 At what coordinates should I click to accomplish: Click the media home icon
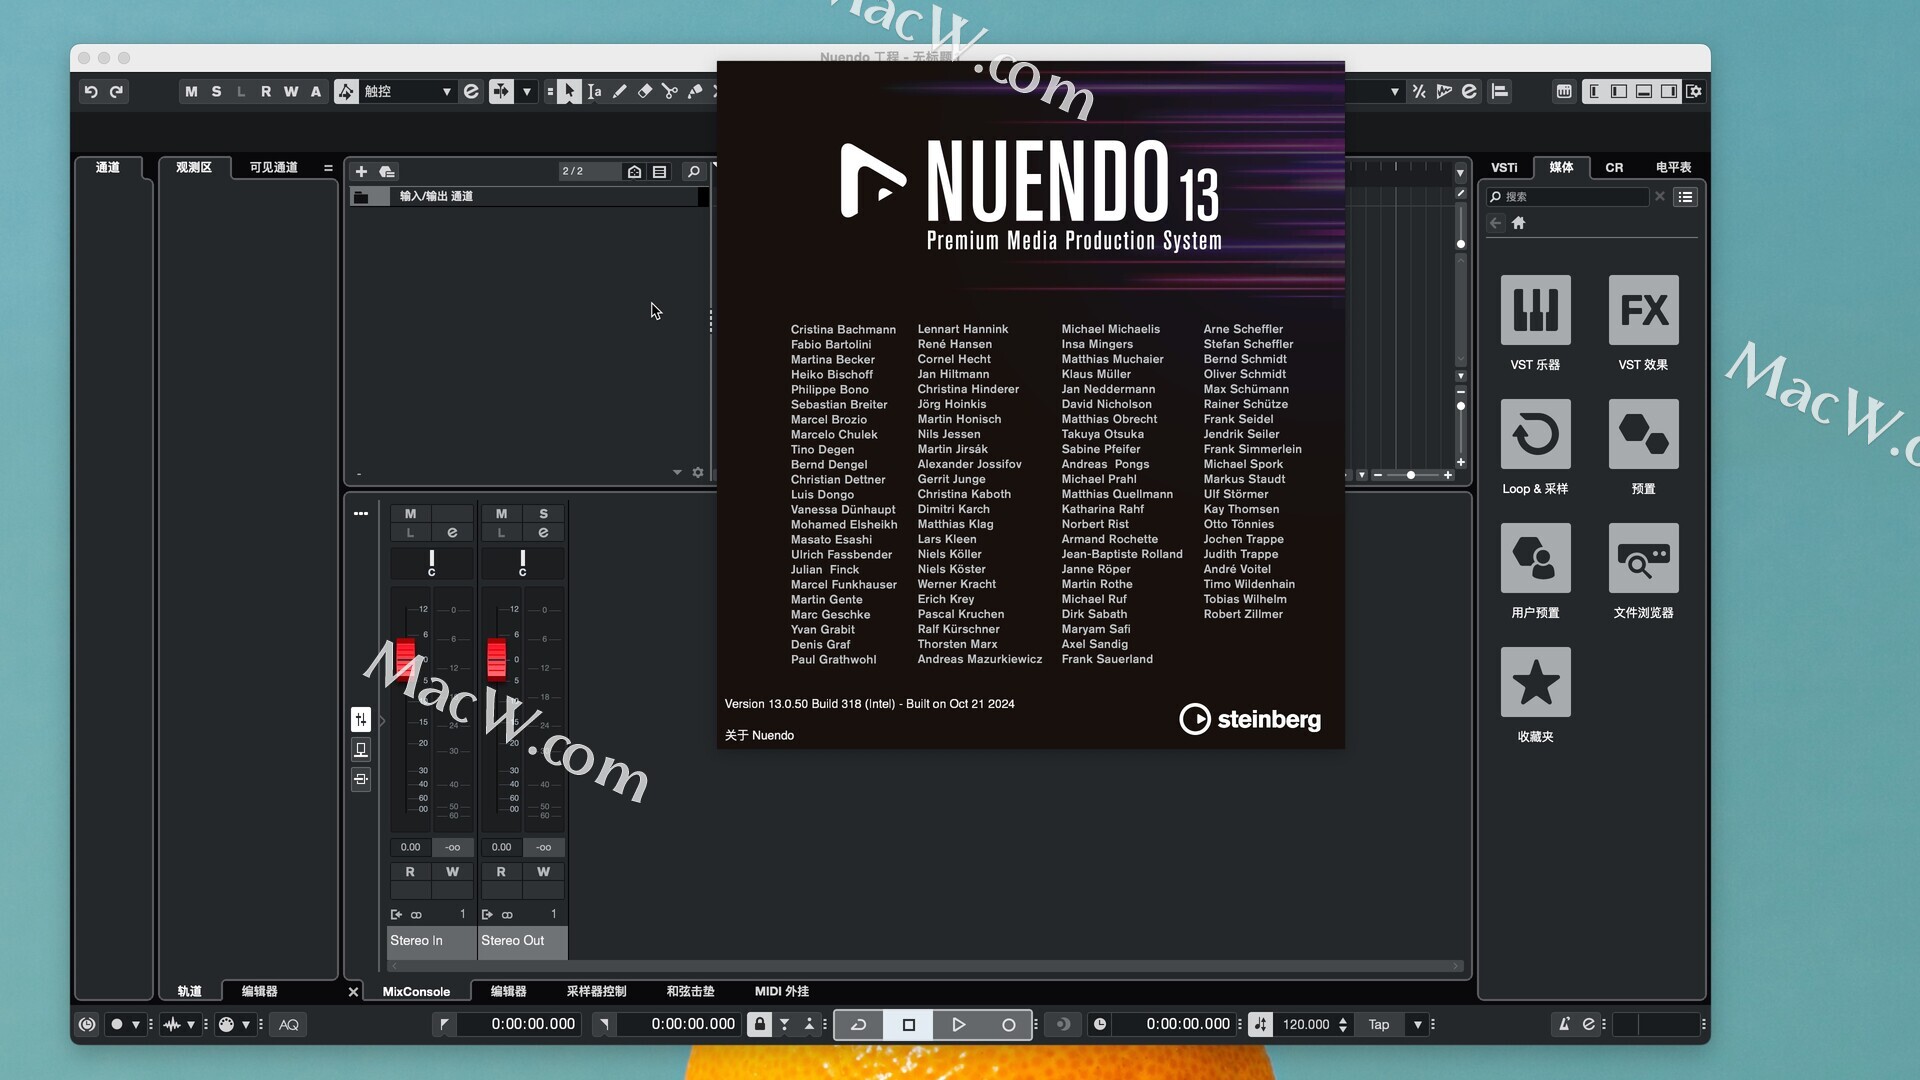[x=1518, y=223]
